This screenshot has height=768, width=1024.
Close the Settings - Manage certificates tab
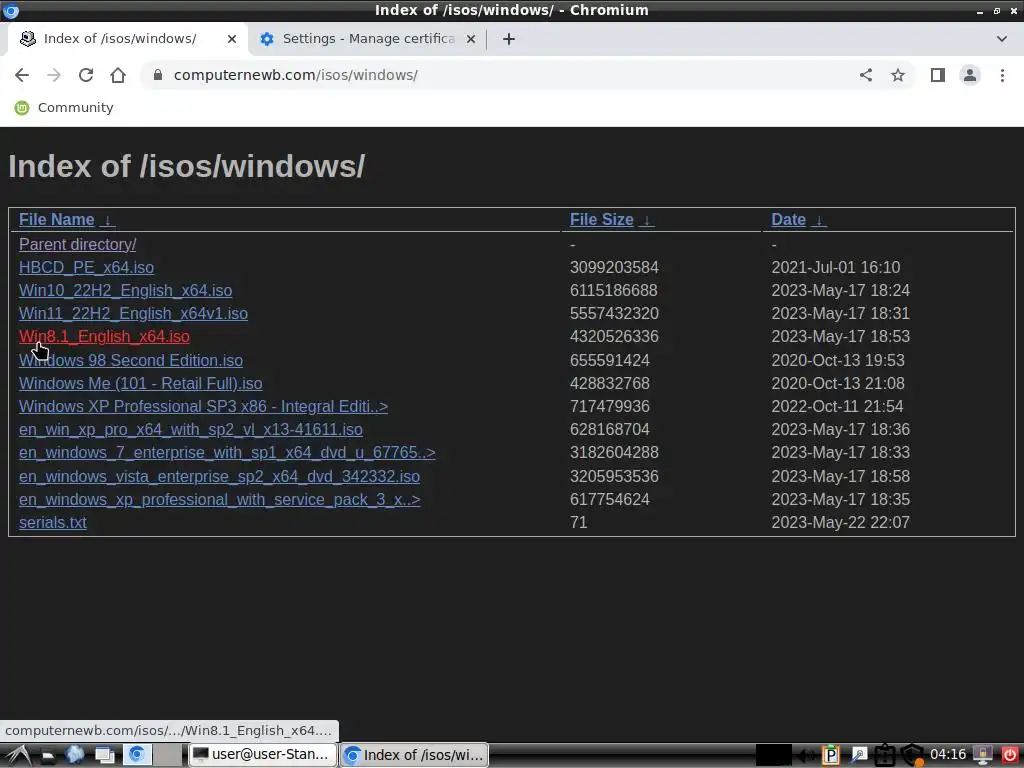coord(470,39)
